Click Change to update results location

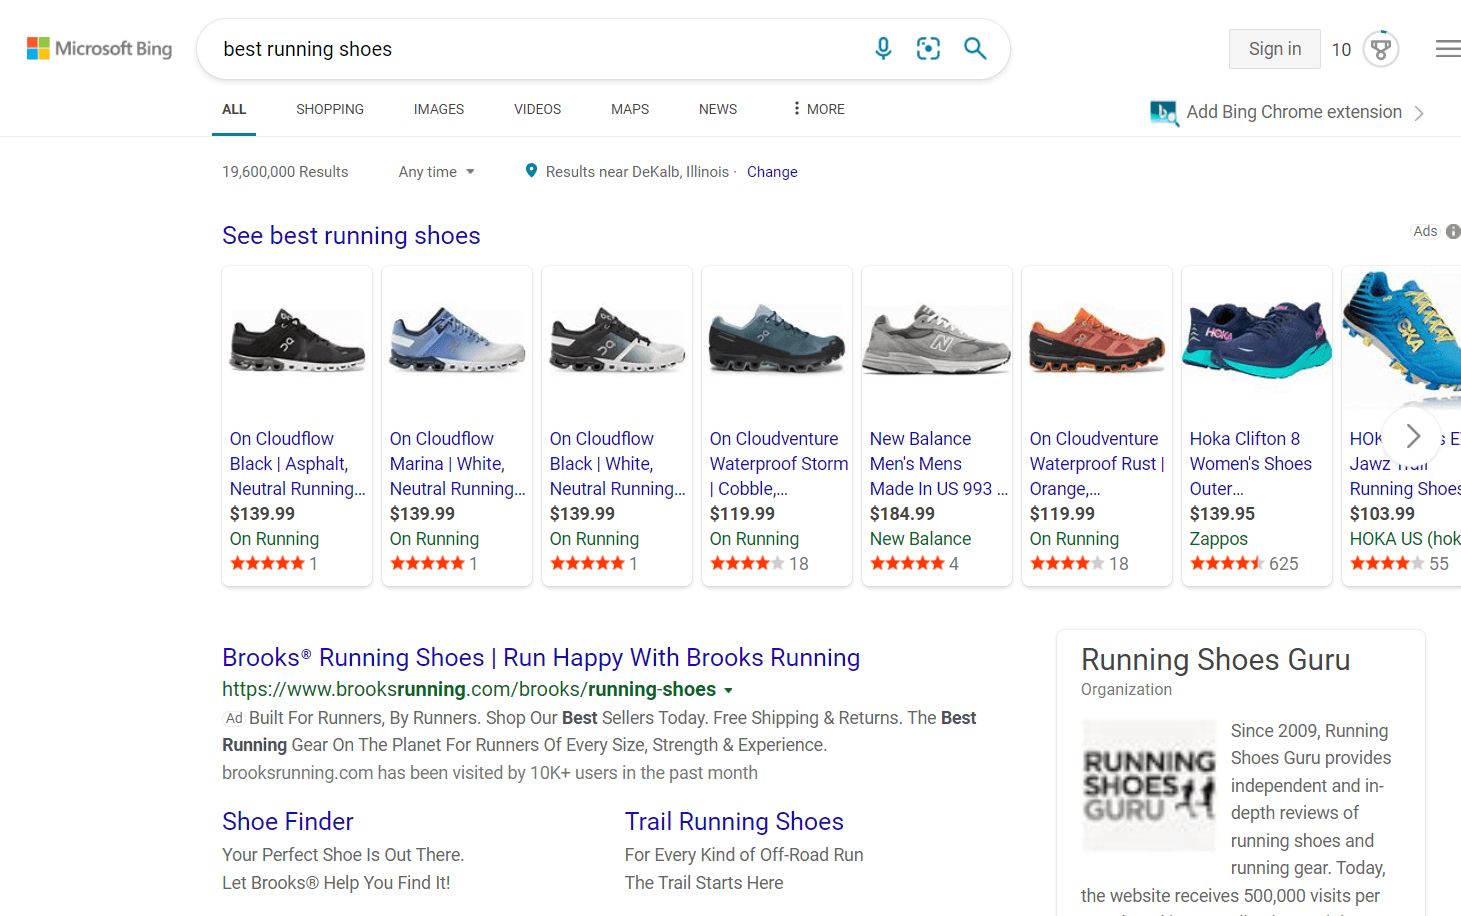(x=771, y=171)
